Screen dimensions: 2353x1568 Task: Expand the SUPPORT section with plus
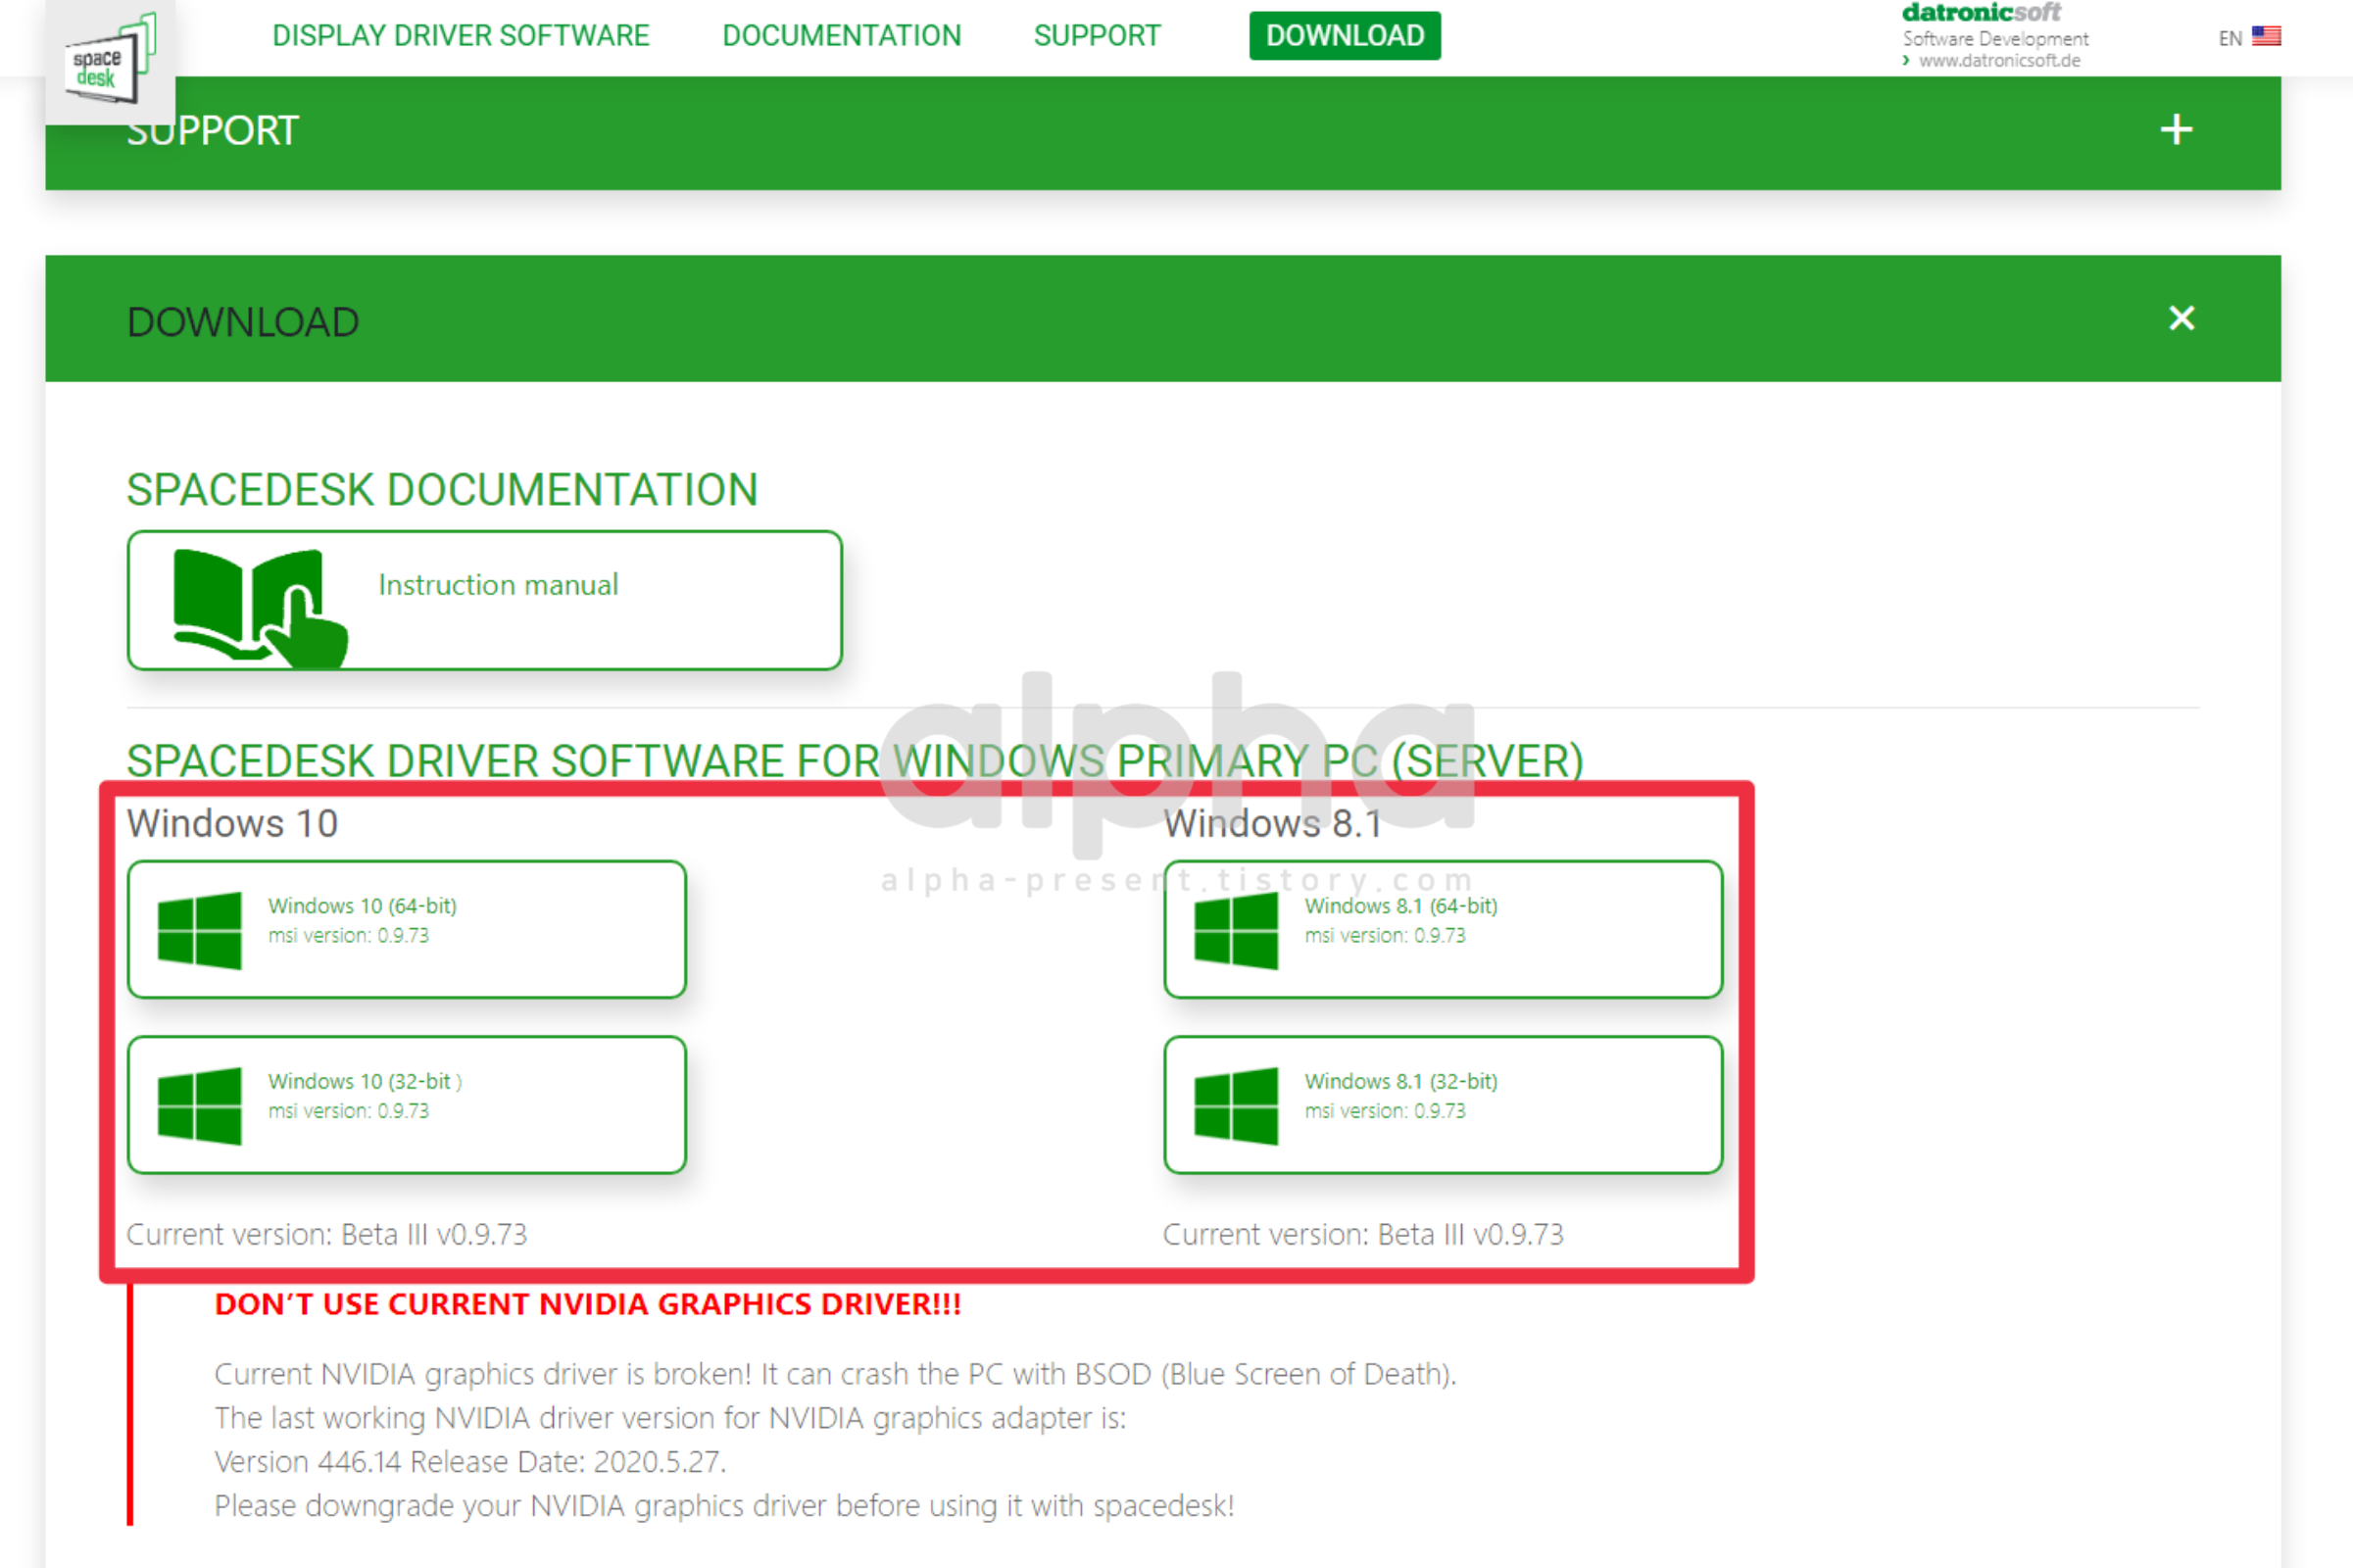pyautogui.click(x=2176, y=130)
